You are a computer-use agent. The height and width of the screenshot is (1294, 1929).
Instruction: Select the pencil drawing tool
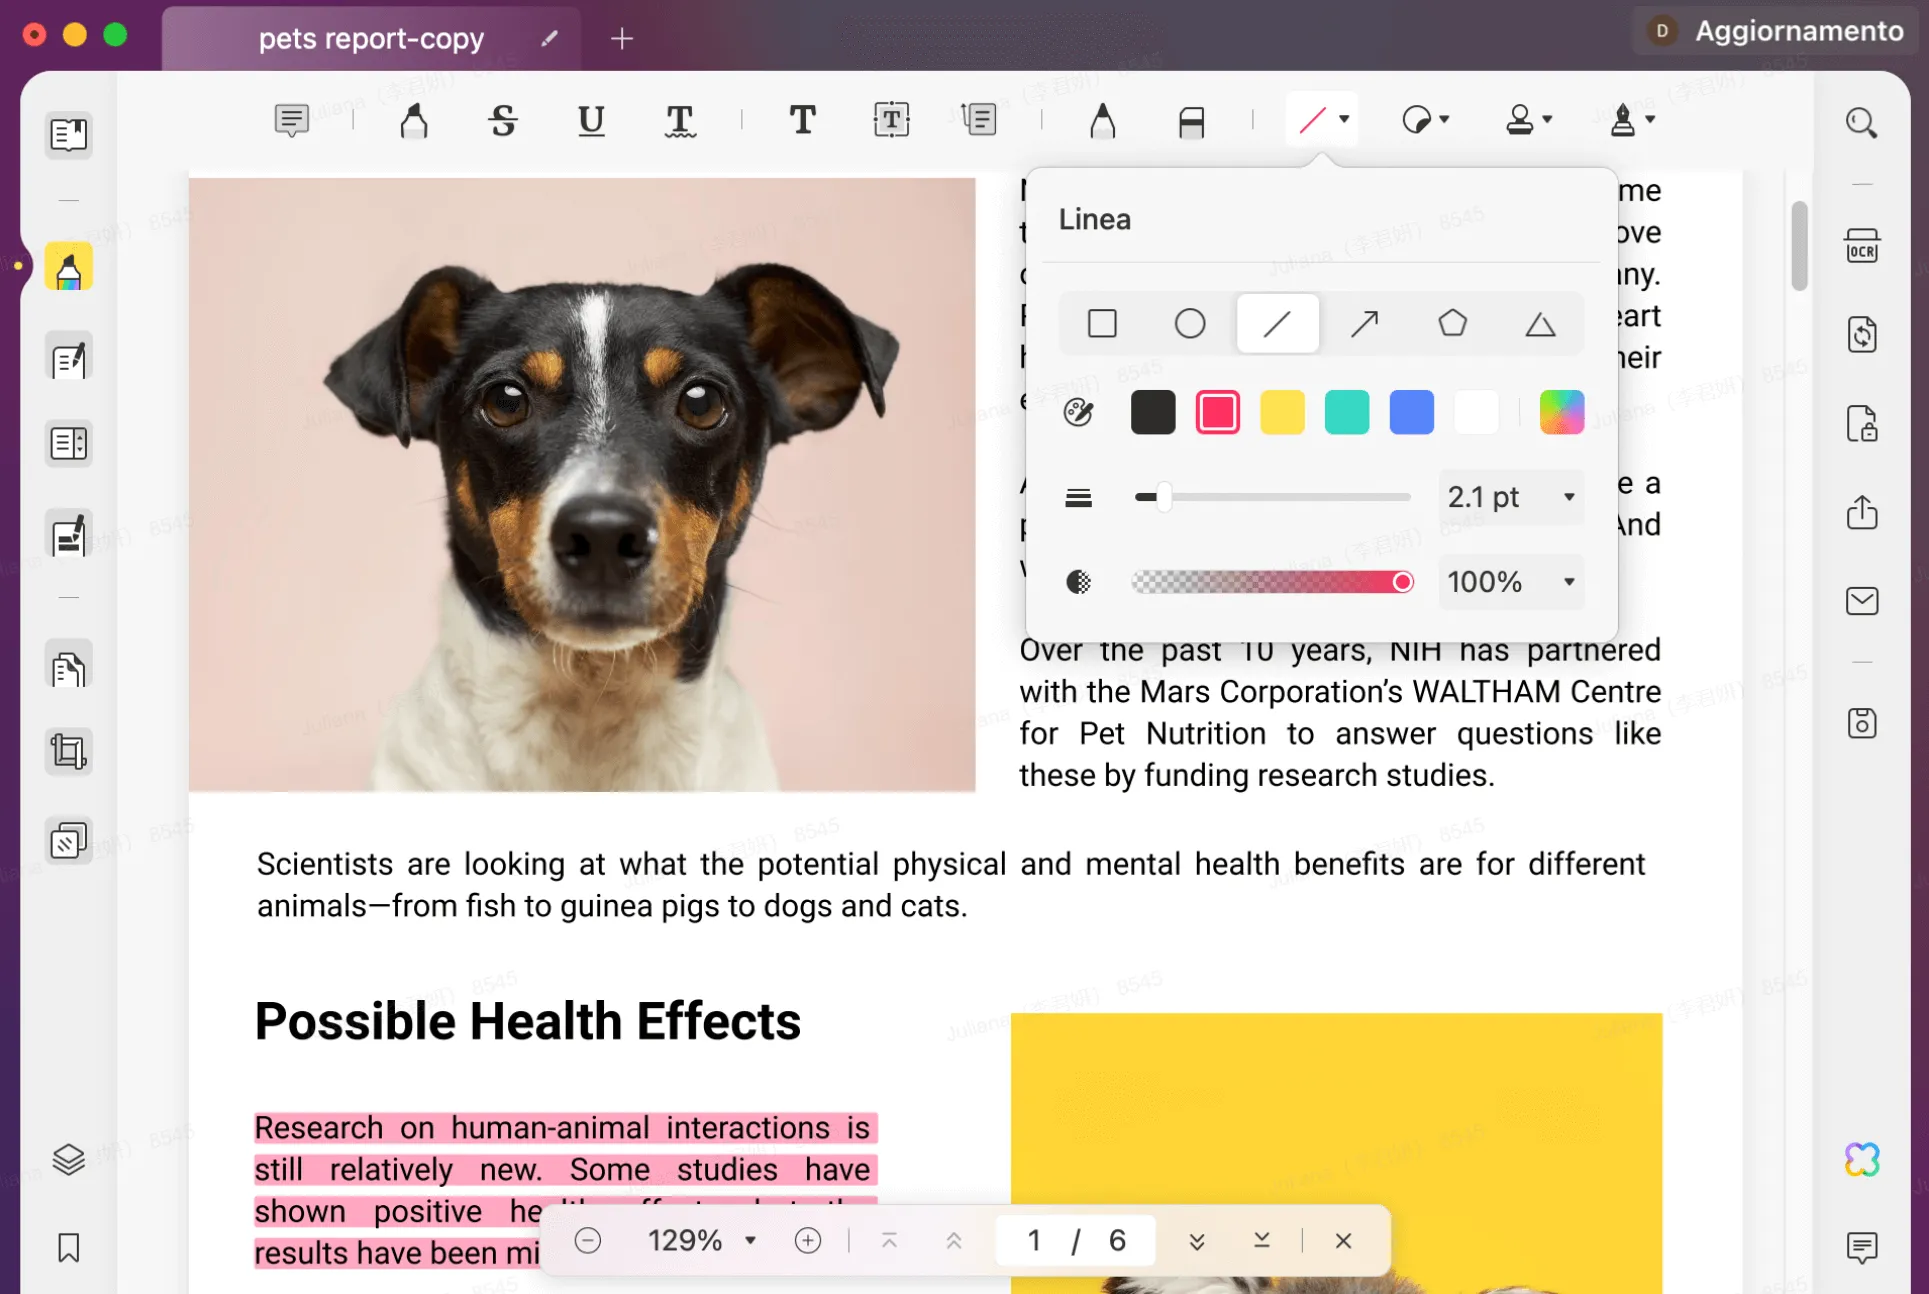click(1102, 120)
